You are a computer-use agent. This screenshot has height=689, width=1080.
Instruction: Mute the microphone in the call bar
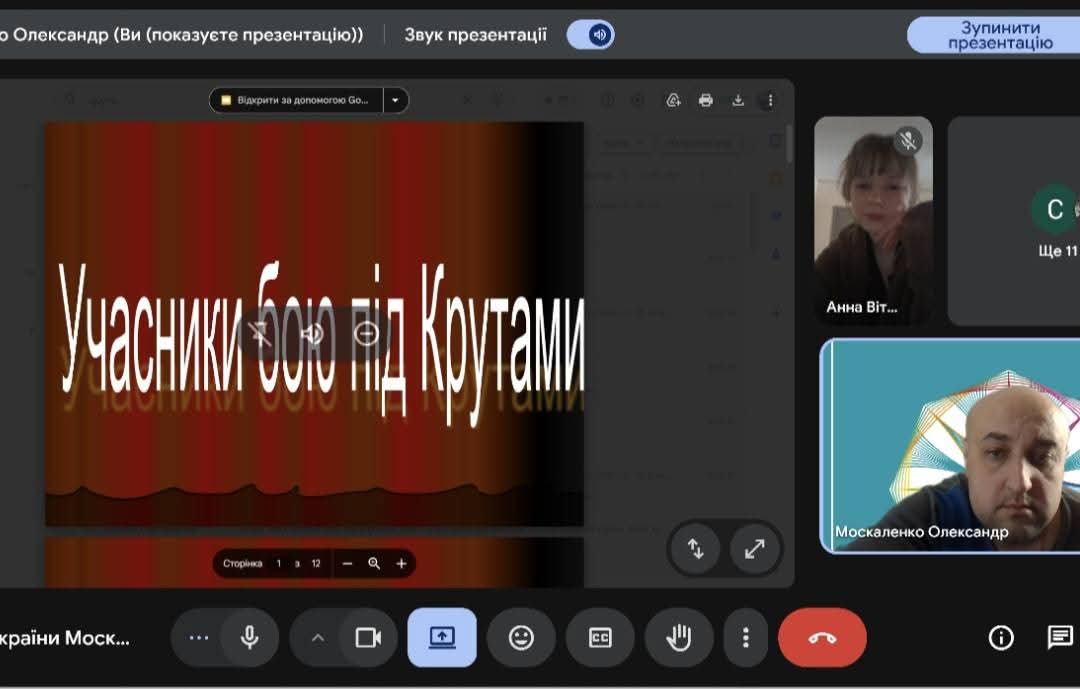tap(249, 637)
